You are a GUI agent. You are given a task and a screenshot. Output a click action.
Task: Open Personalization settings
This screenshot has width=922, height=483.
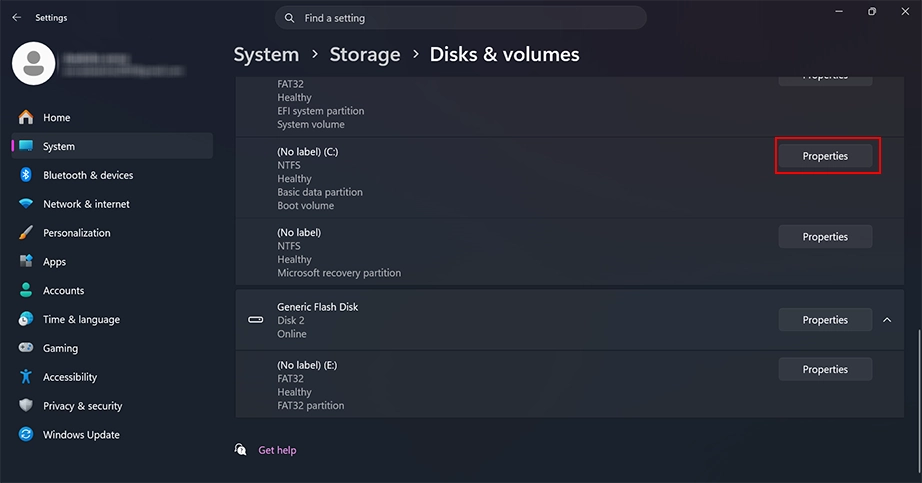[112, 233]
